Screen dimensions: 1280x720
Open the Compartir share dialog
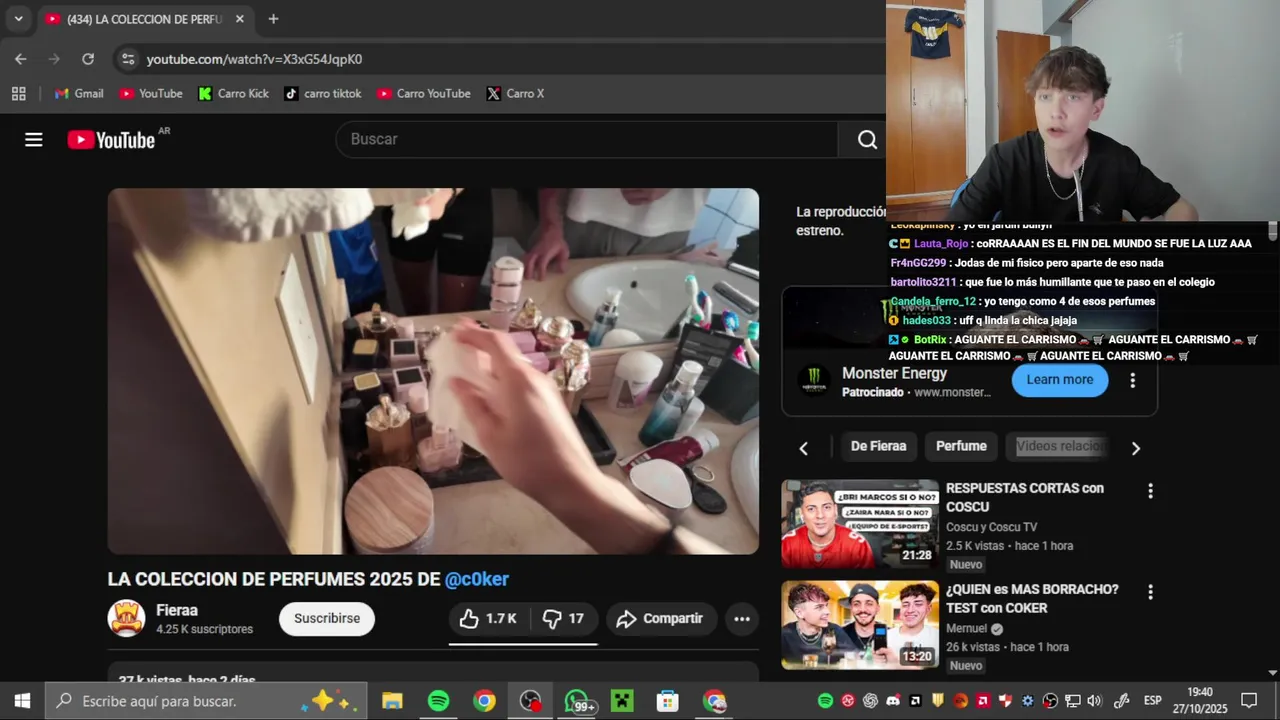[660, 619]
